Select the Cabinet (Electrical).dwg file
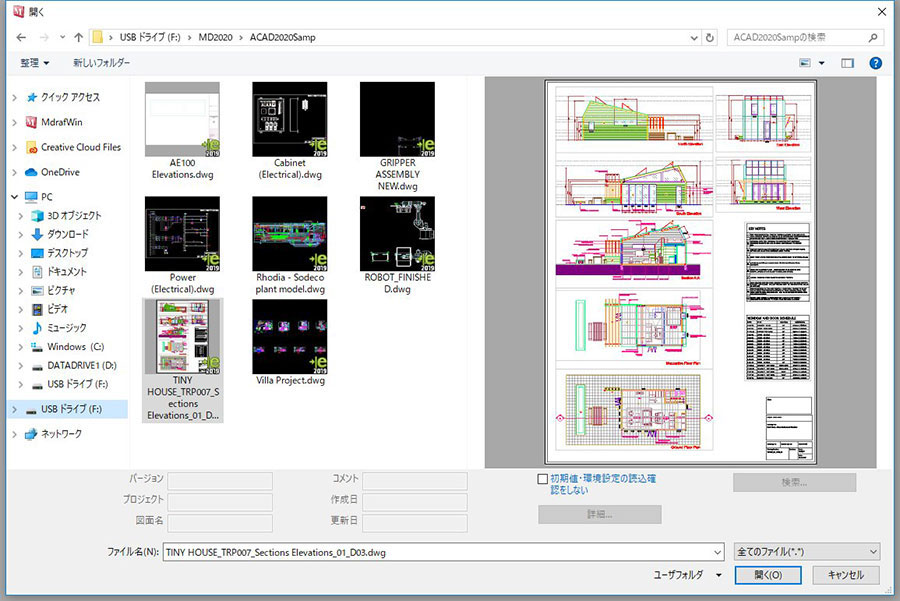Viewport: 900px width, 601px height. point(290,120)
